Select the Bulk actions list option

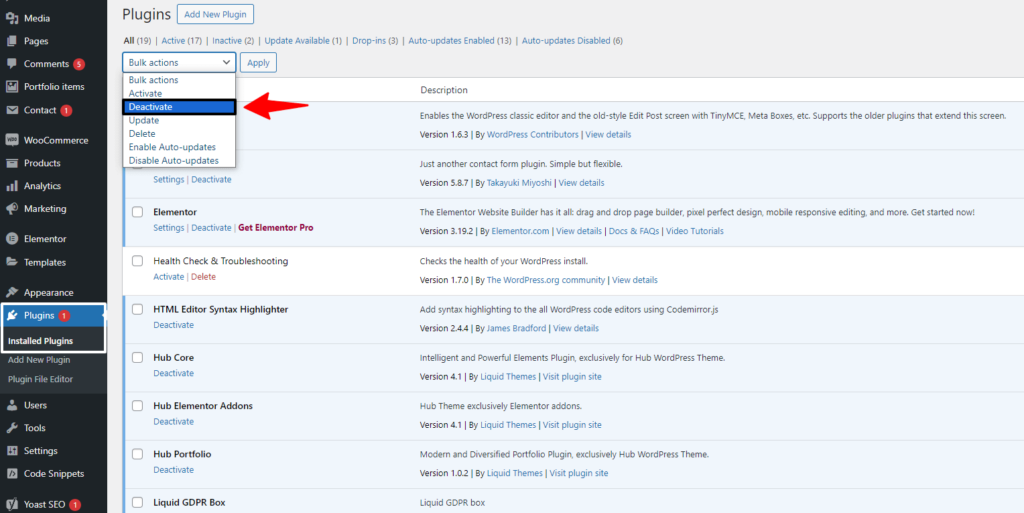179,80
